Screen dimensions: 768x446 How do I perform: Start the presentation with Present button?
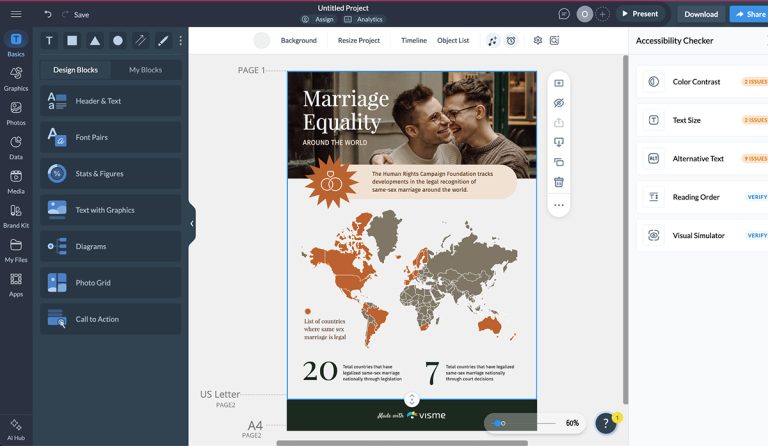pos(639,14)
